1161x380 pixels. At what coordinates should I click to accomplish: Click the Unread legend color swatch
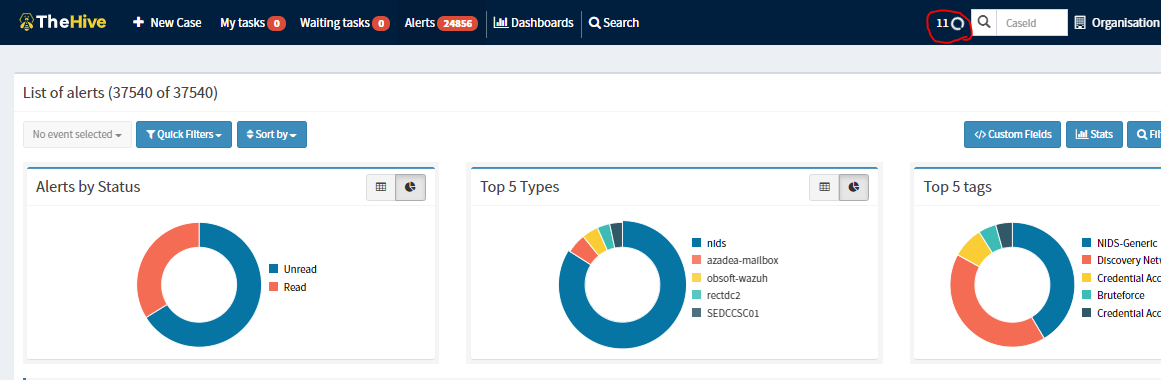click(273, 269)
